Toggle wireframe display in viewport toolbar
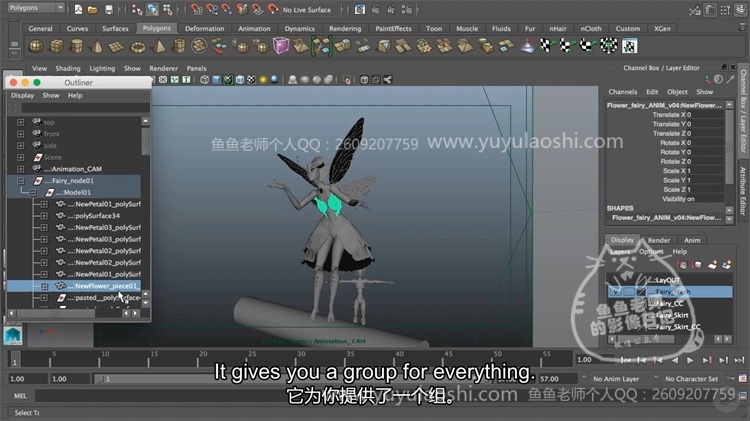 [x=205, y=80]
